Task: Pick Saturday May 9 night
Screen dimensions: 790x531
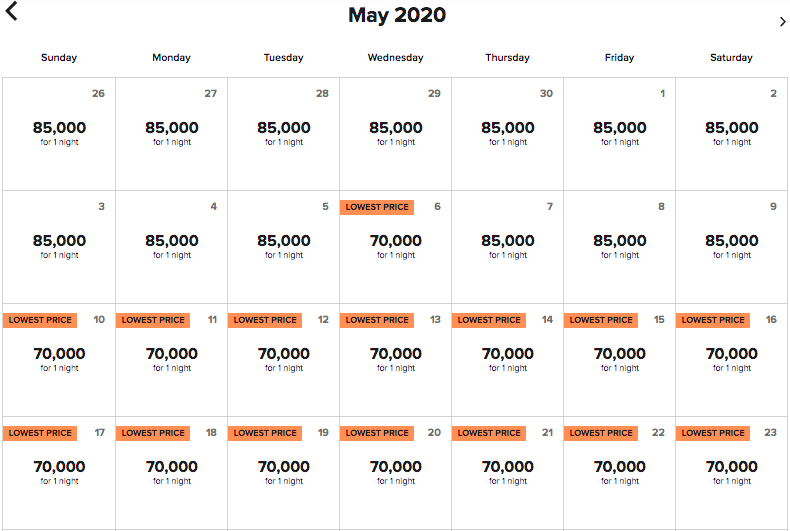Action: pos(731,247)
